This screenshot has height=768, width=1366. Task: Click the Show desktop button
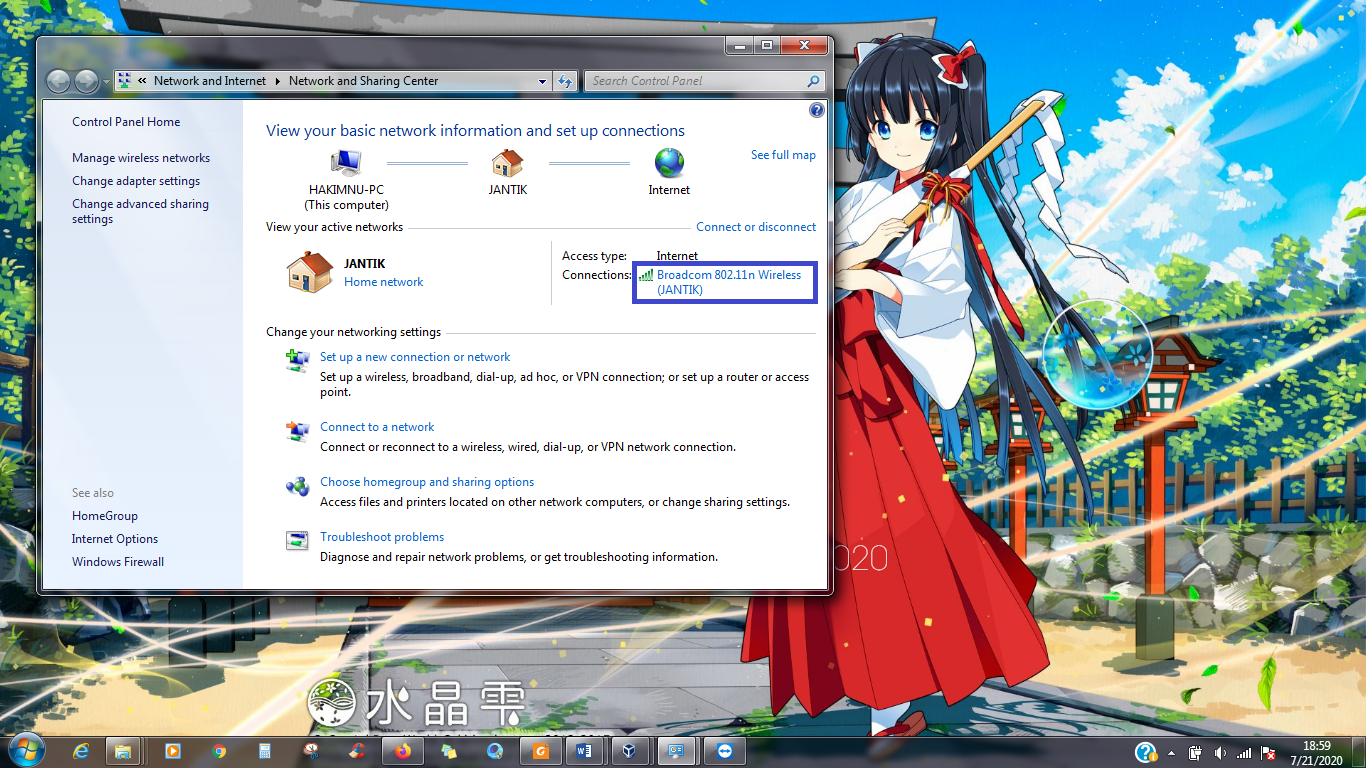point(1359,753)
